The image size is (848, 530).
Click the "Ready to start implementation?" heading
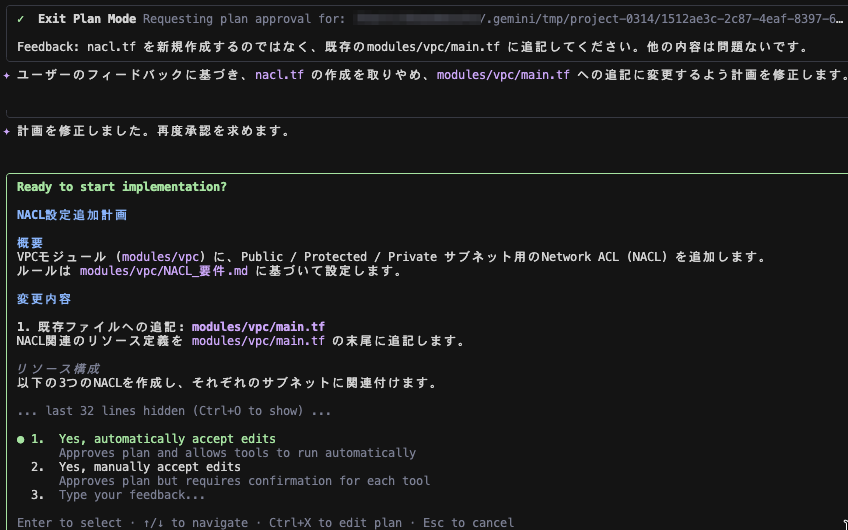pyautogui.click(x=121, y=187)
